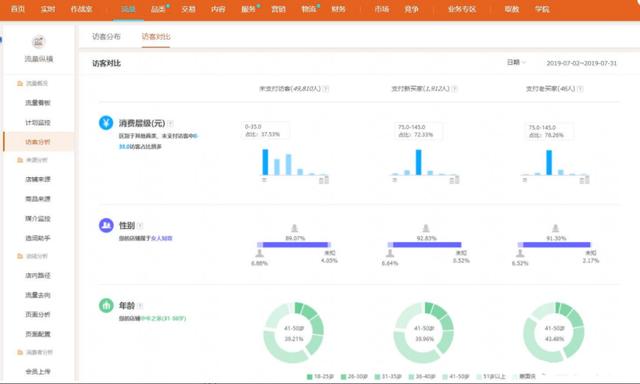Open the 首页 top menu
The height and width of the screenshot is (384, 640).
[x=18, y=9]
